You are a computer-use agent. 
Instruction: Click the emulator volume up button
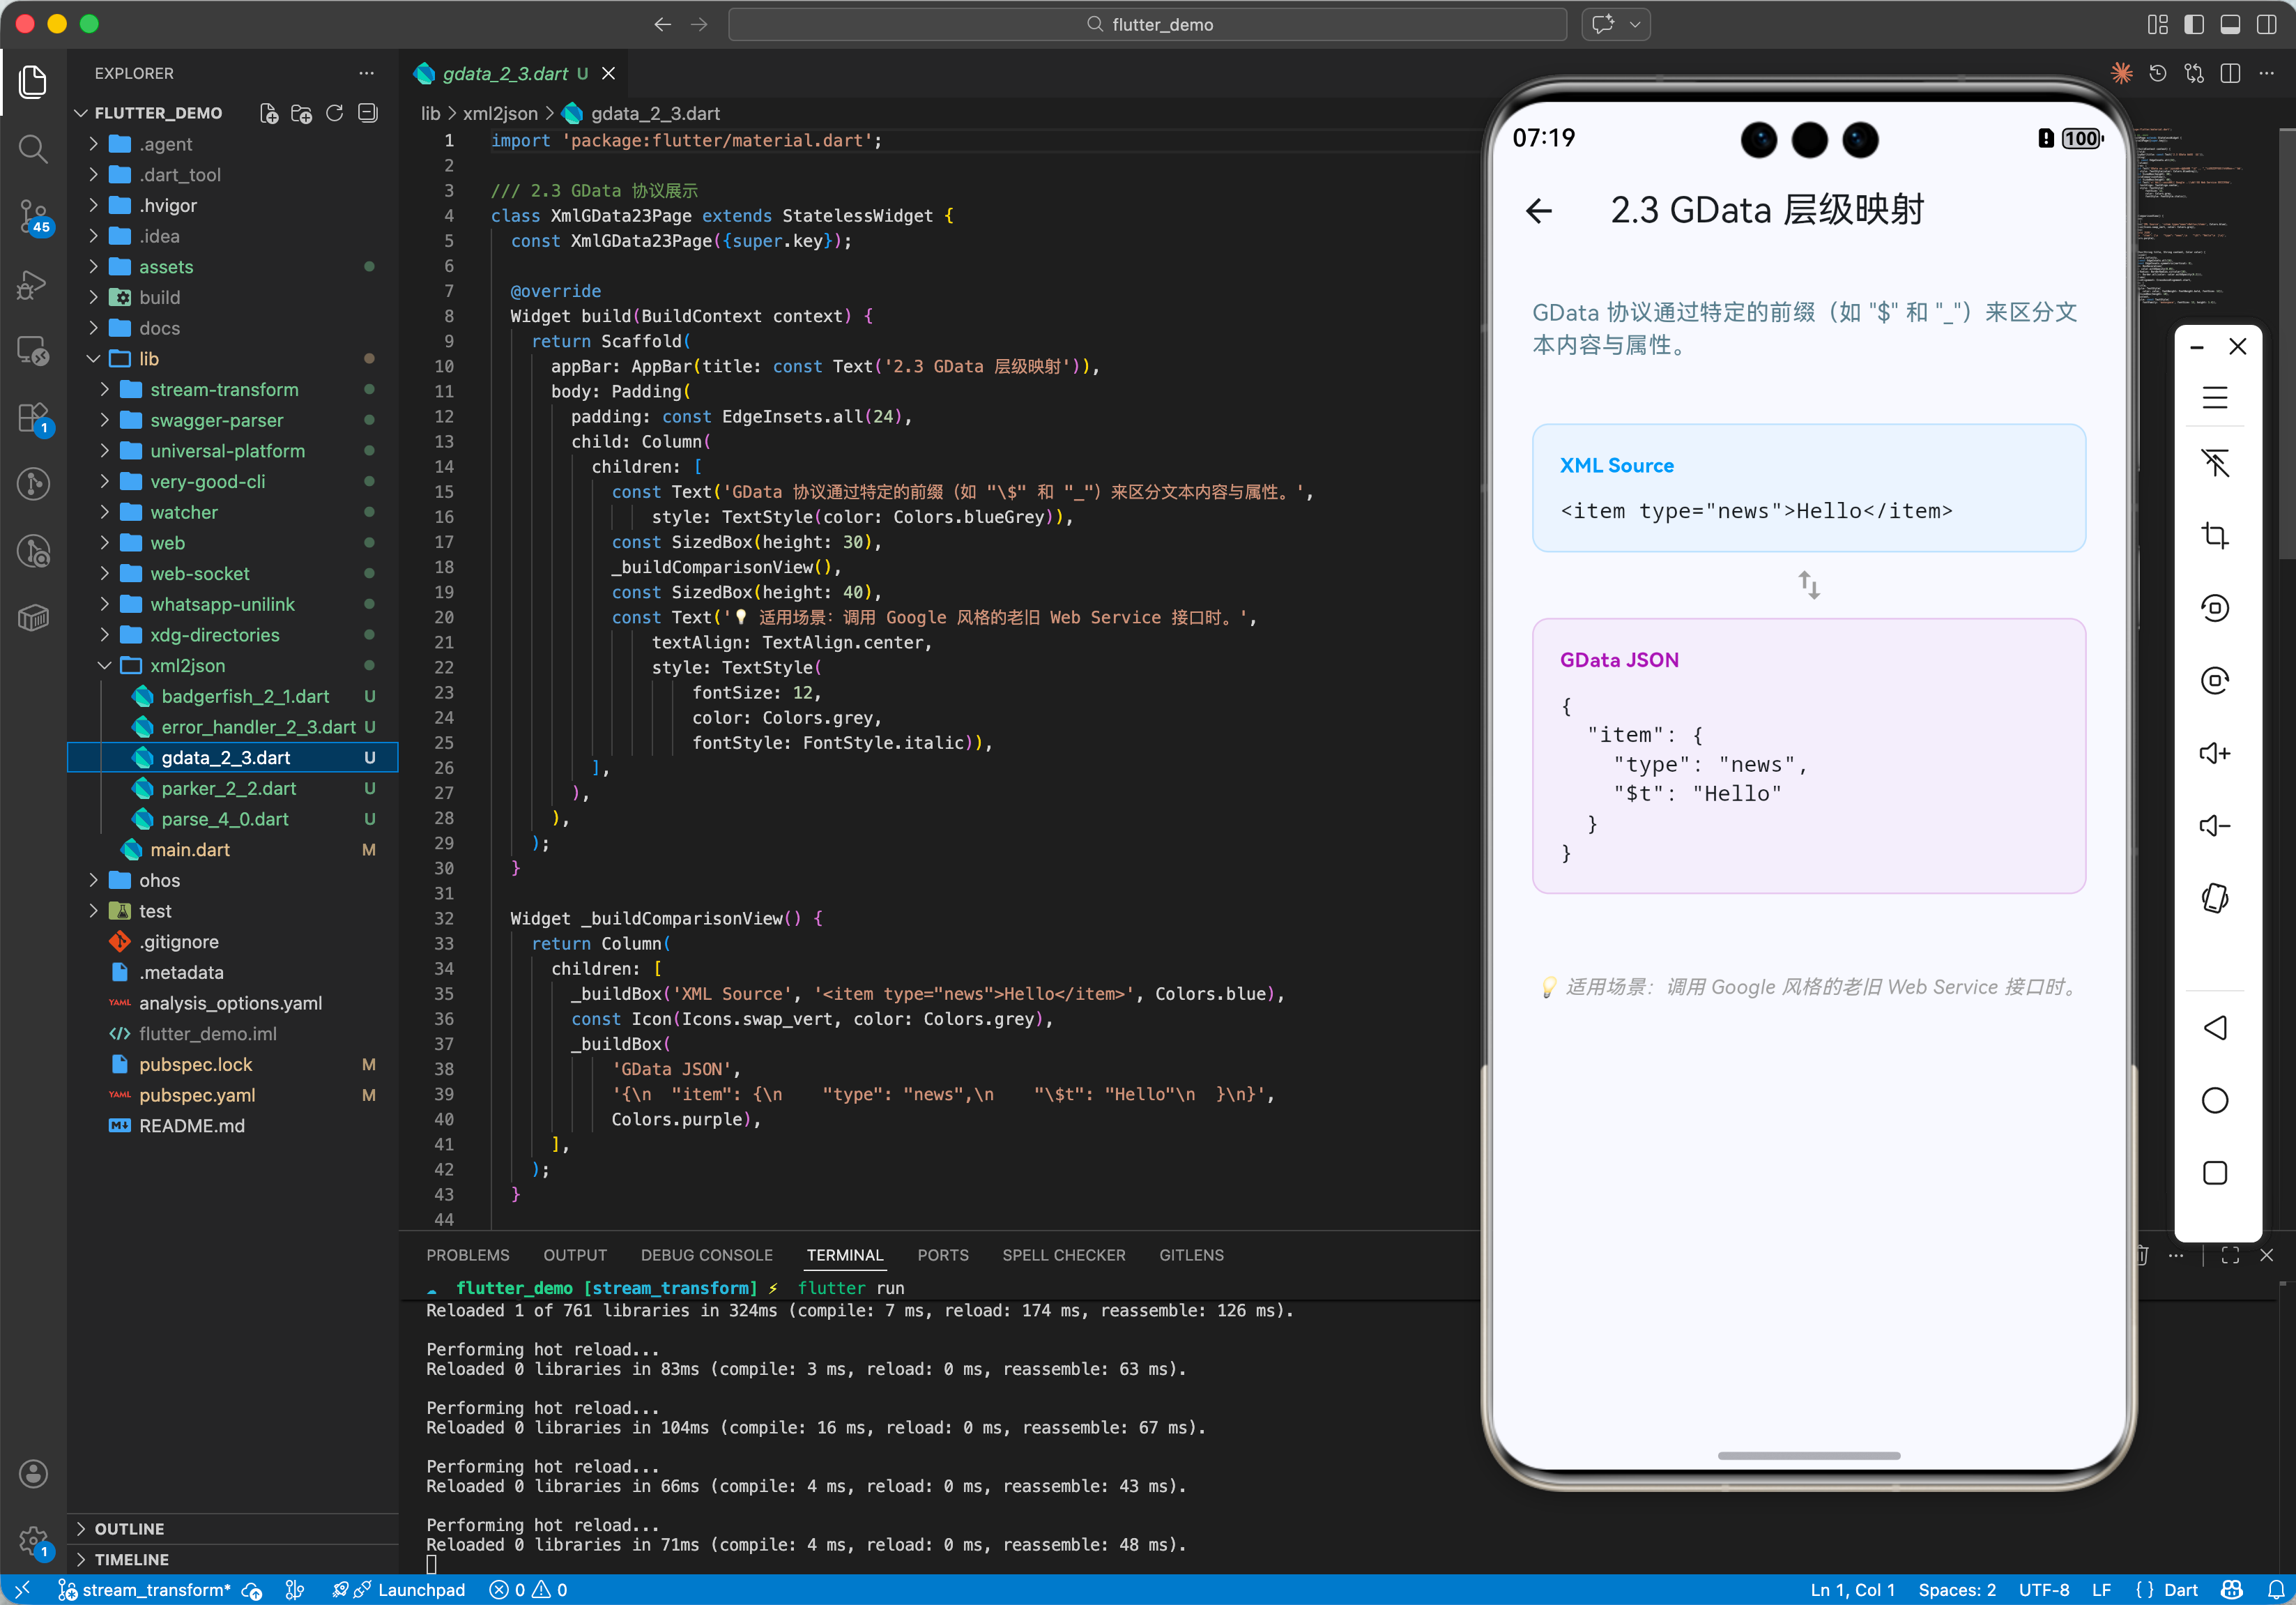pyautogui.click(x=2214, y=753)
